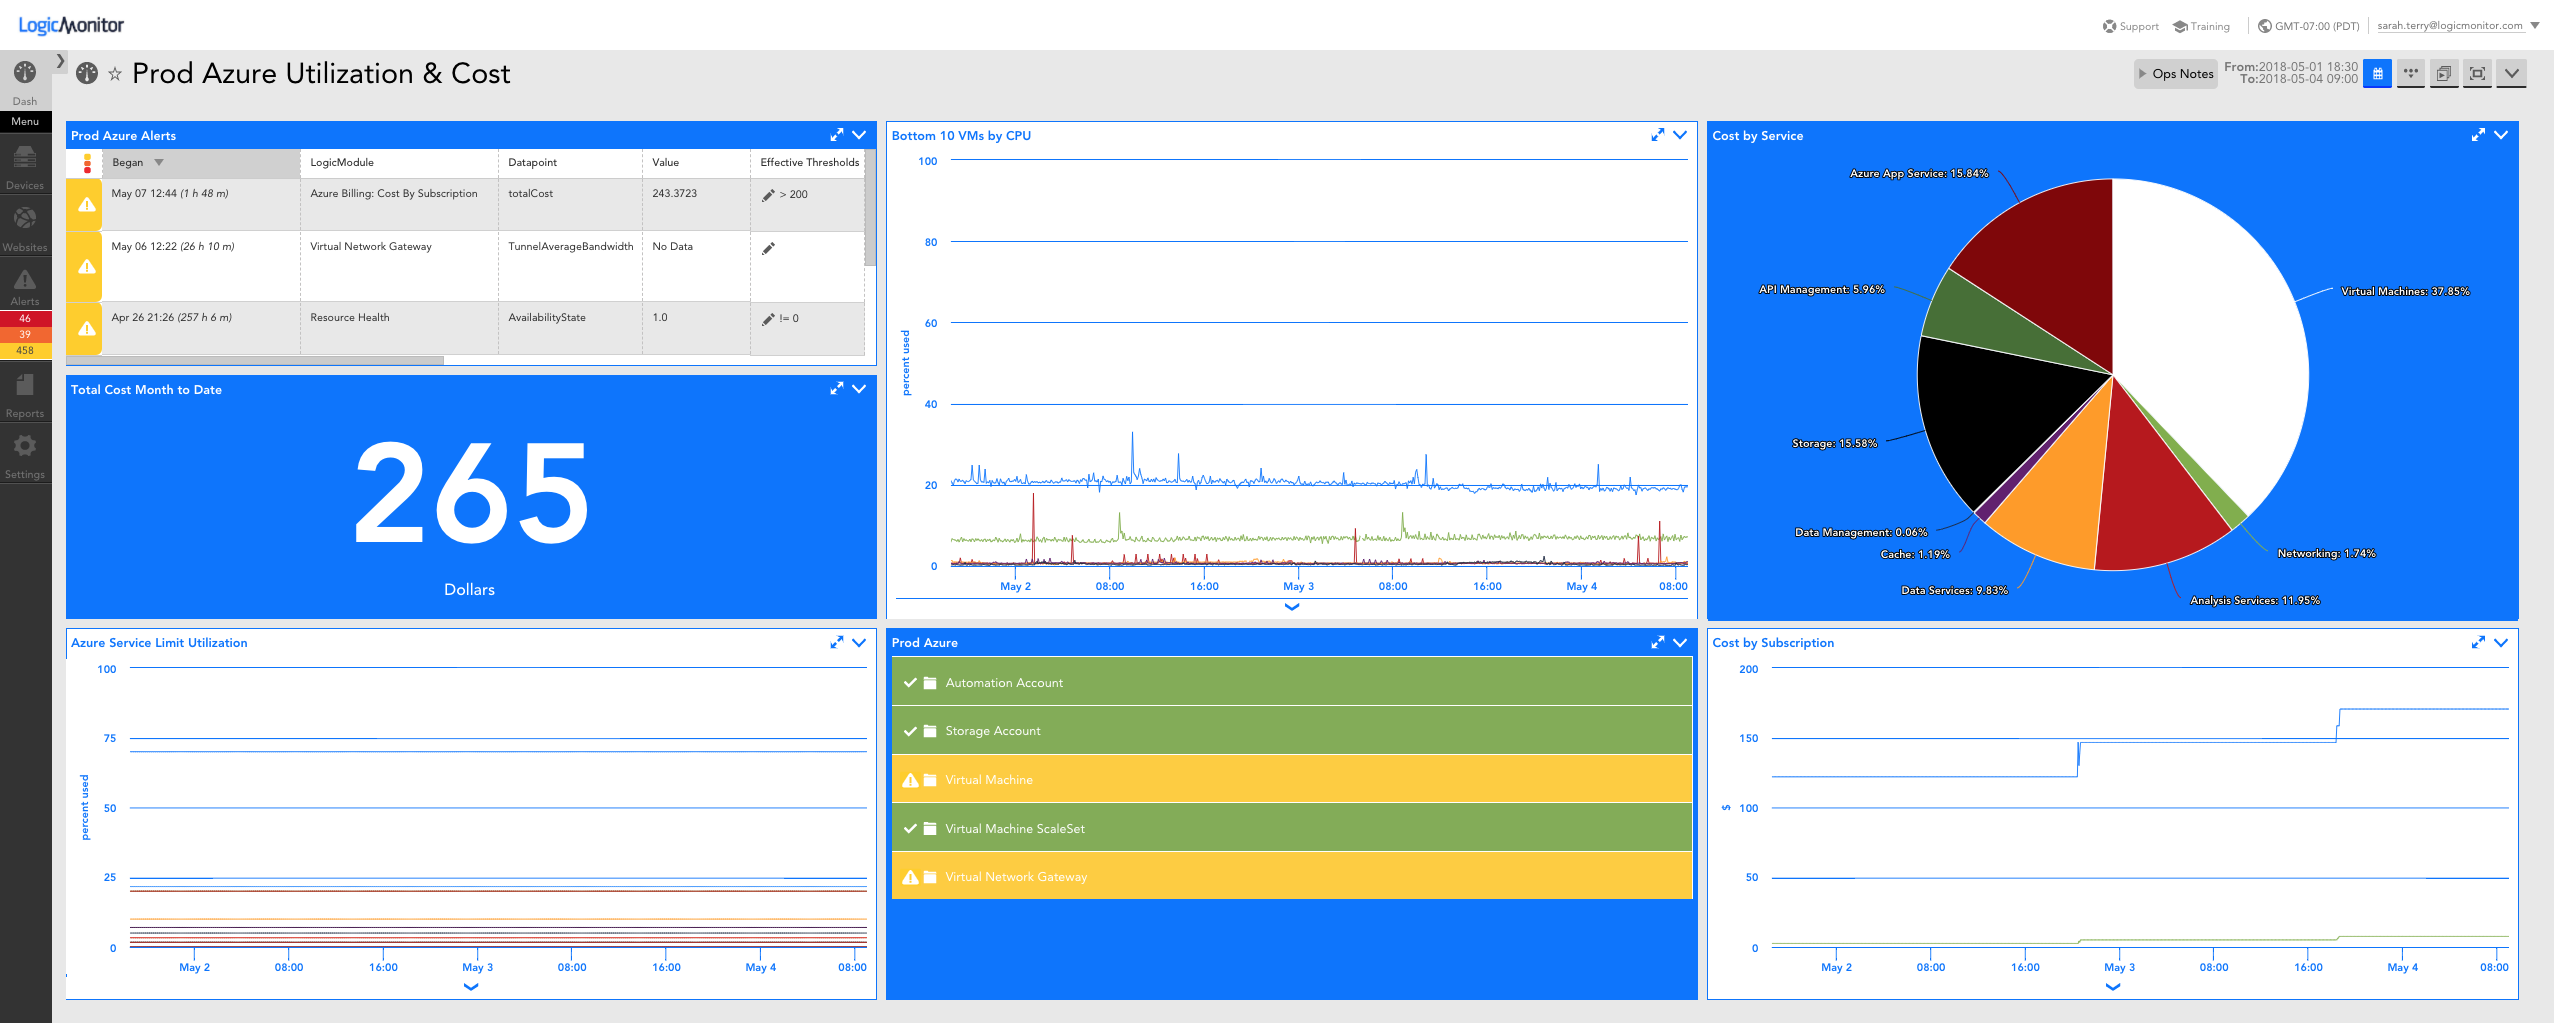Expand legend below Bottom 10 VMs chart
Screen dimensions: 2554x1023
[1291, 607]
